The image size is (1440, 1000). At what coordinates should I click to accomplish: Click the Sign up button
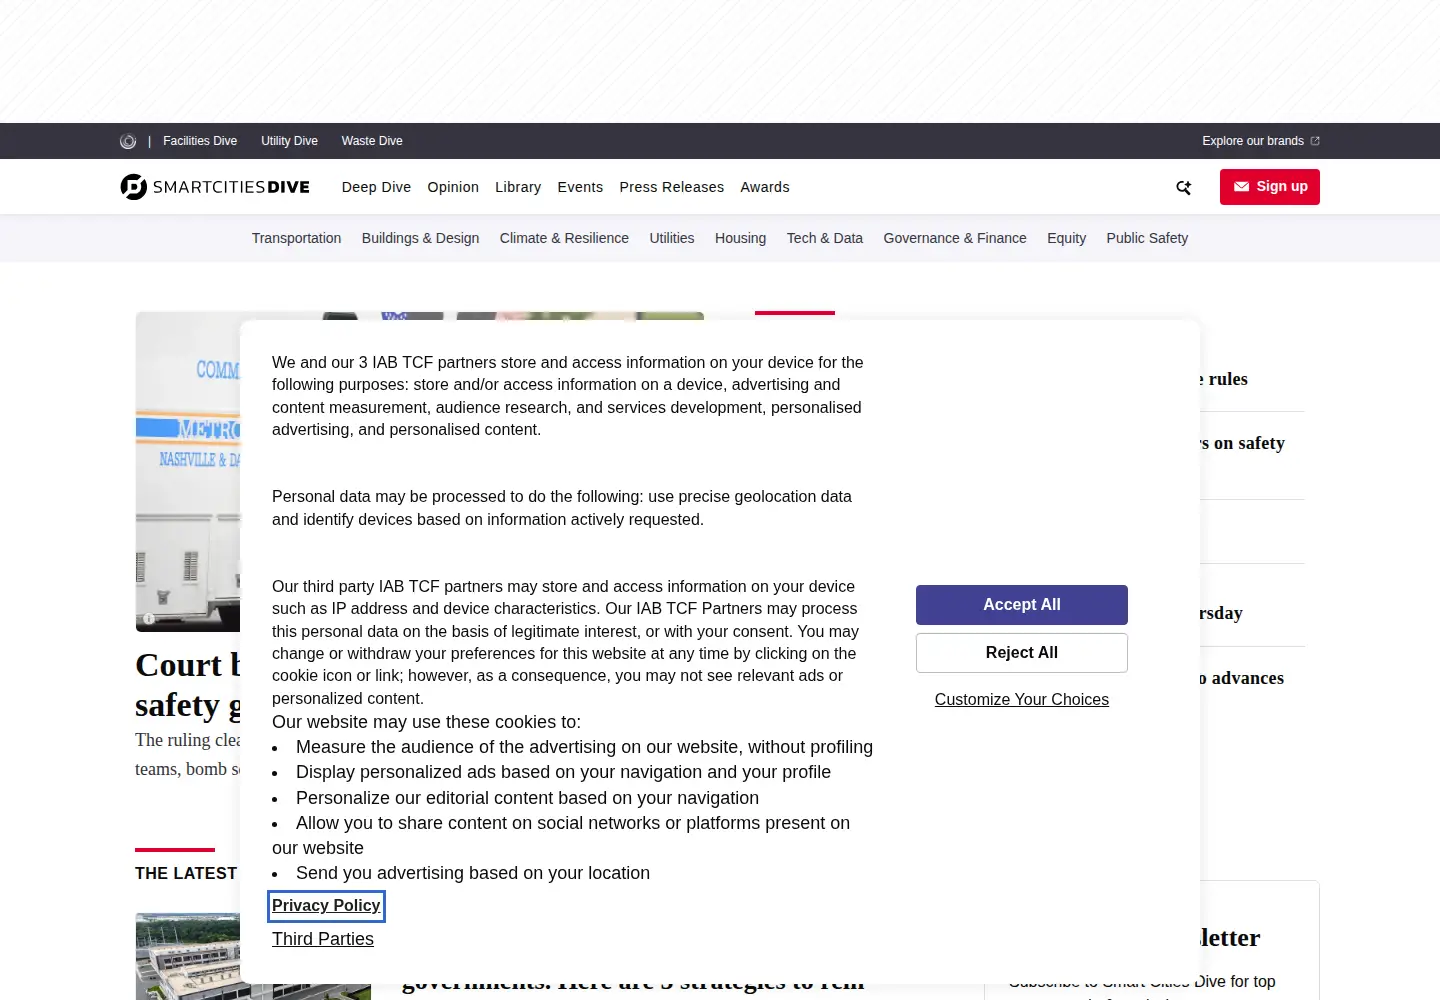pos(1270,187)
